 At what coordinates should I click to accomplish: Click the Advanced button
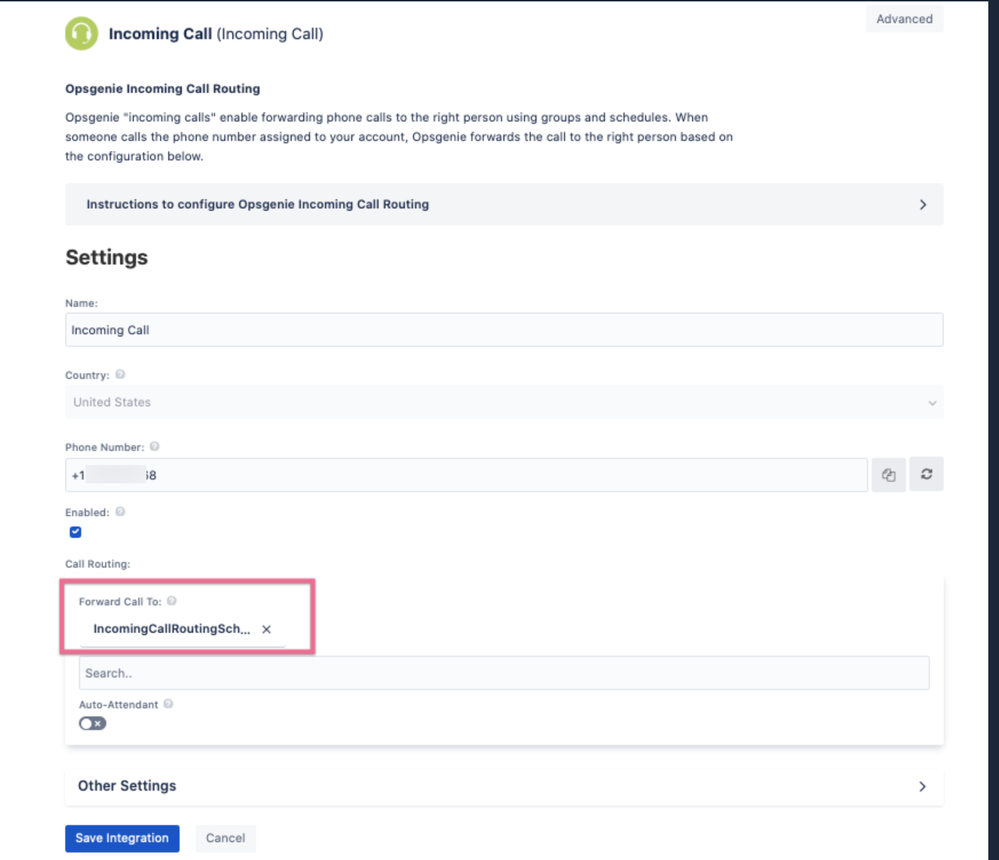tap(904, 19)
